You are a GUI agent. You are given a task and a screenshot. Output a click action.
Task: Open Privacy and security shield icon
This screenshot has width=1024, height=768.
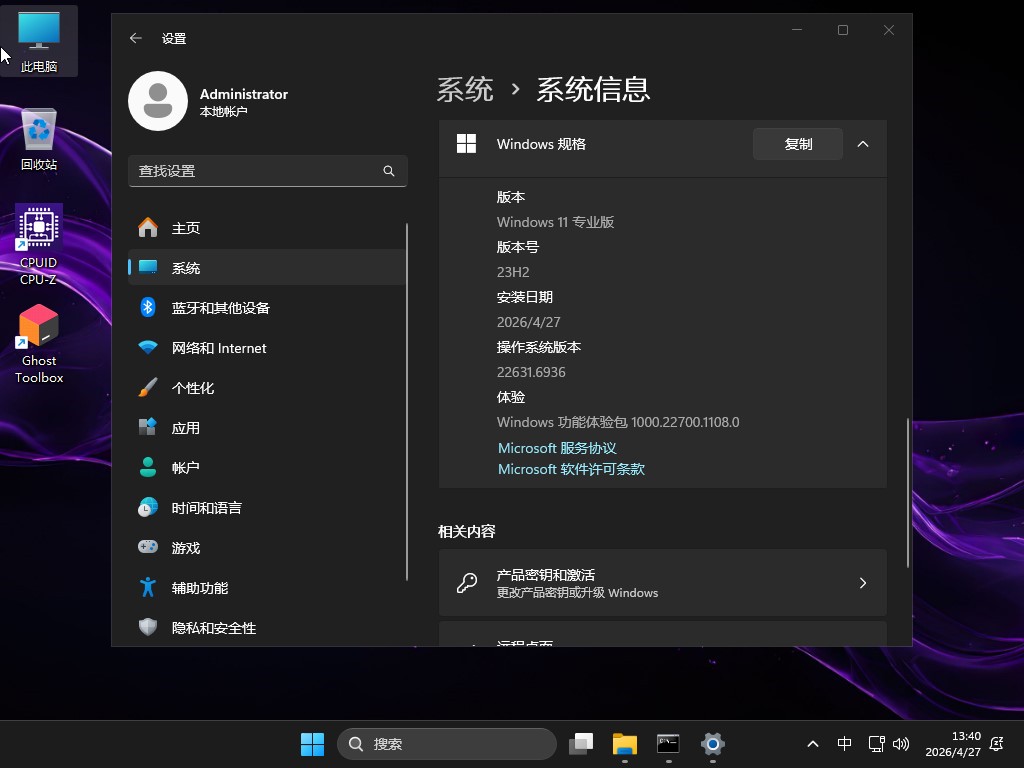coord(148,628)
